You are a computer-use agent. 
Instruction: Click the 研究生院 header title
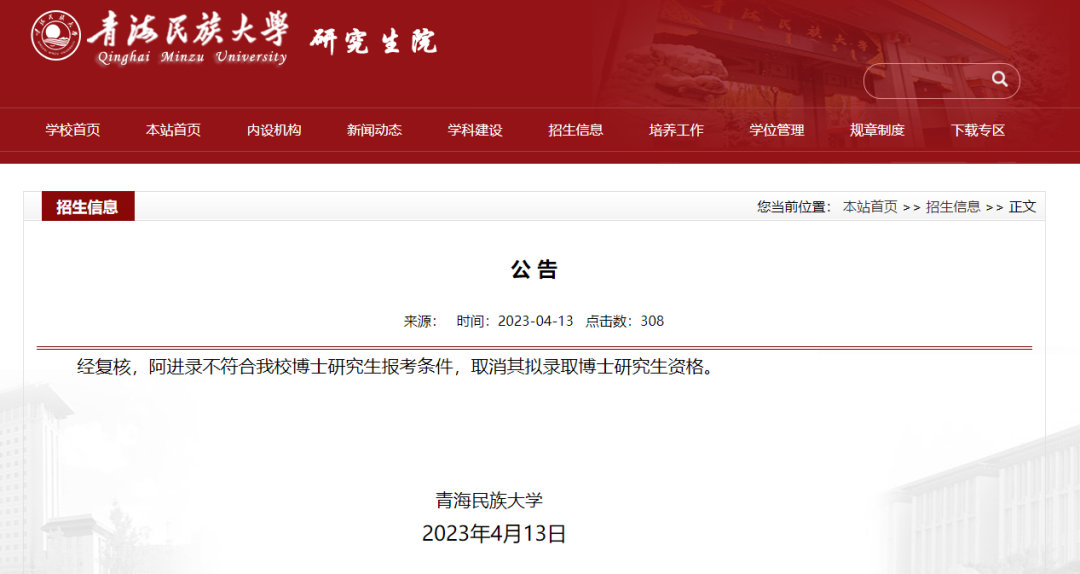pos(373,41)
